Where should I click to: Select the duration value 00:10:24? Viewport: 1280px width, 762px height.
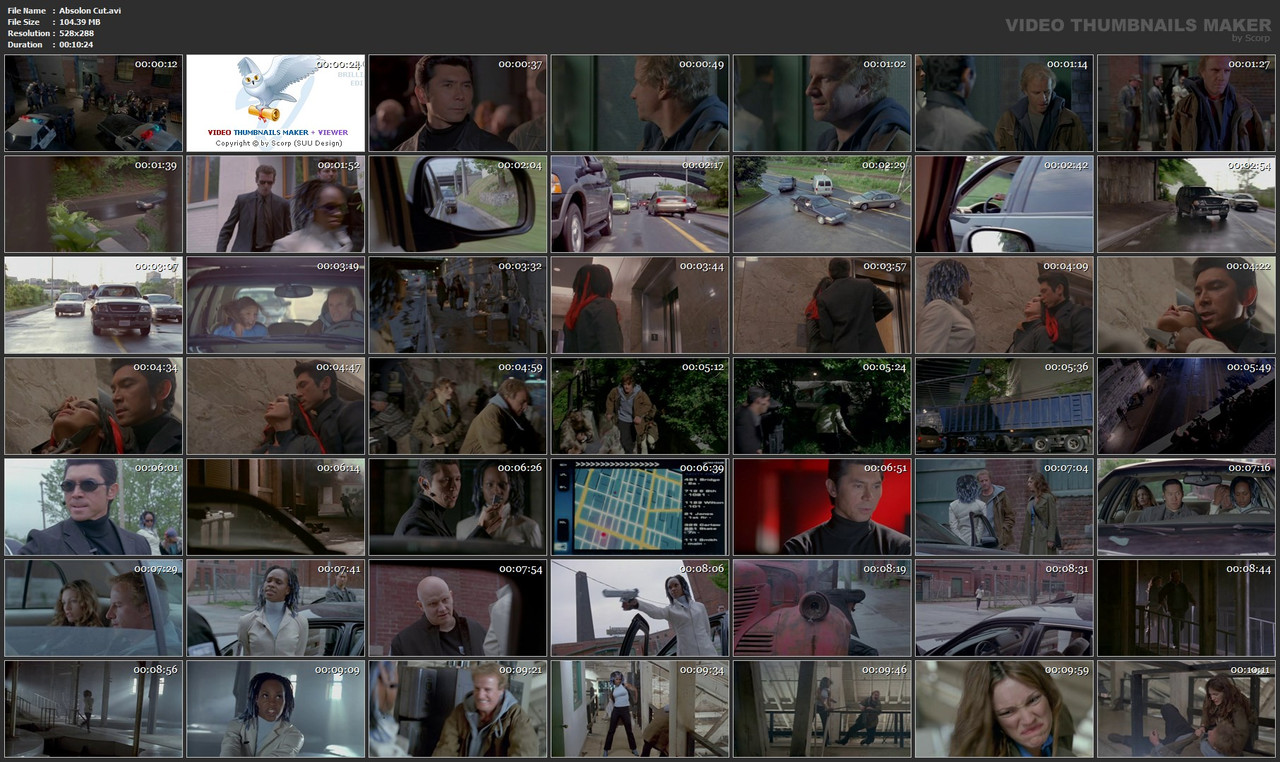point(76,44)
